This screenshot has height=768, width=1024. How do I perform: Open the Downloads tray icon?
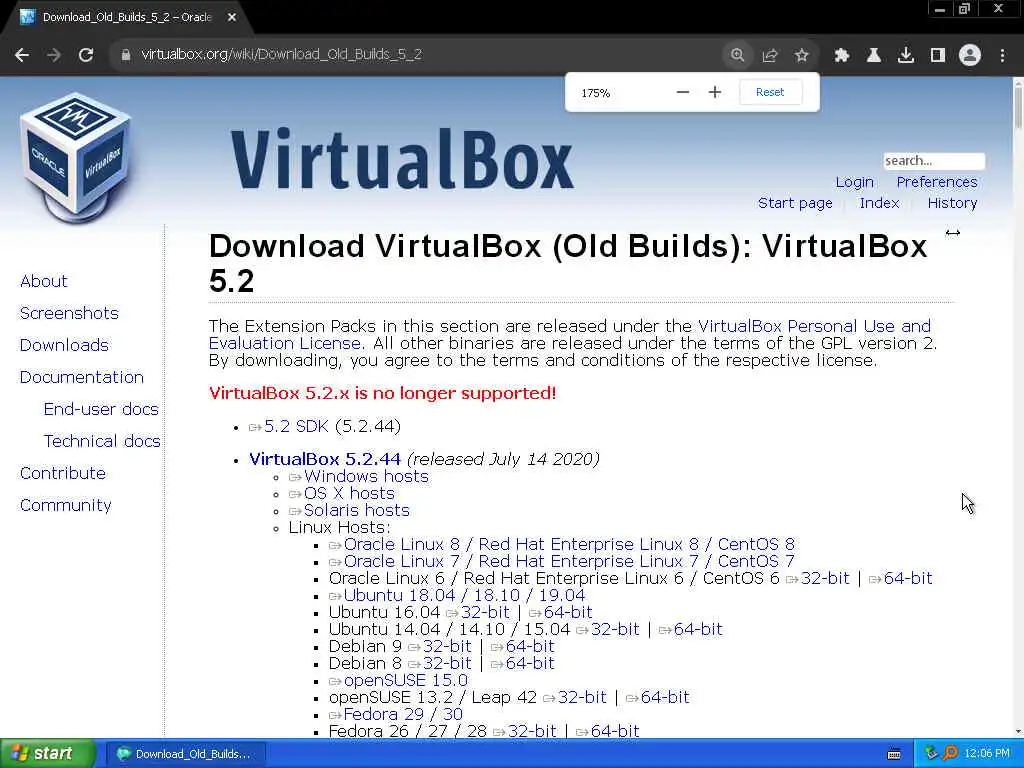(x=906, y=55)
